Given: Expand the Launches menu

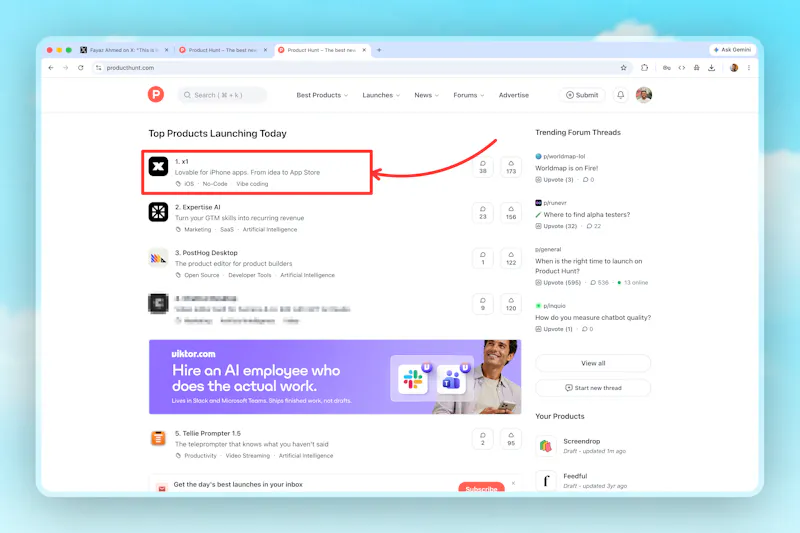Looking at the screenshot, I should click(381, 95).
